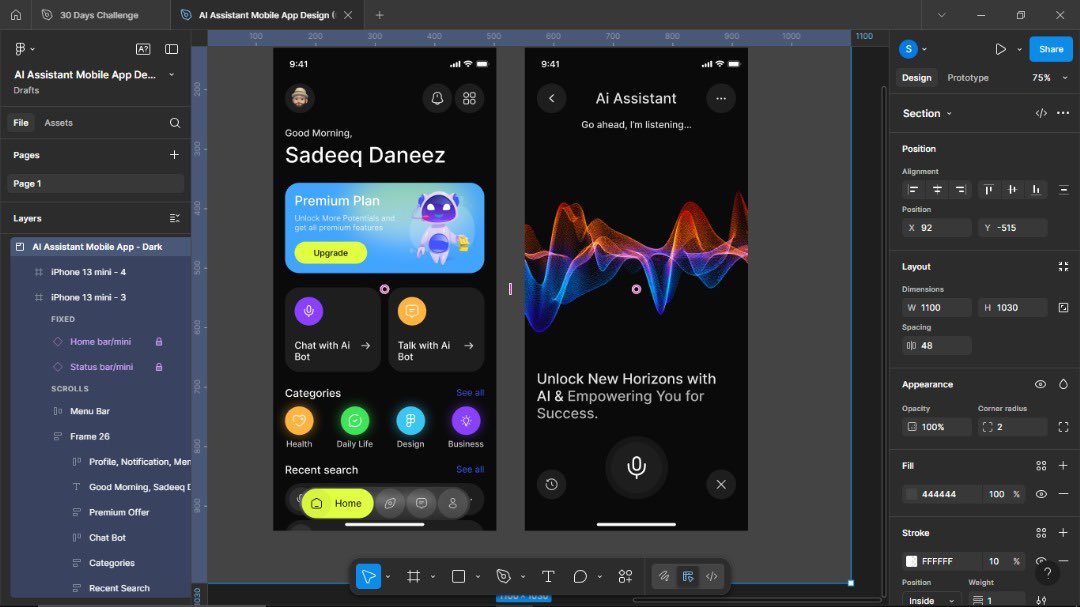Open the Actions components tool
The height and width of the screenshot is (607, 1080).
(x=625, y=577)
